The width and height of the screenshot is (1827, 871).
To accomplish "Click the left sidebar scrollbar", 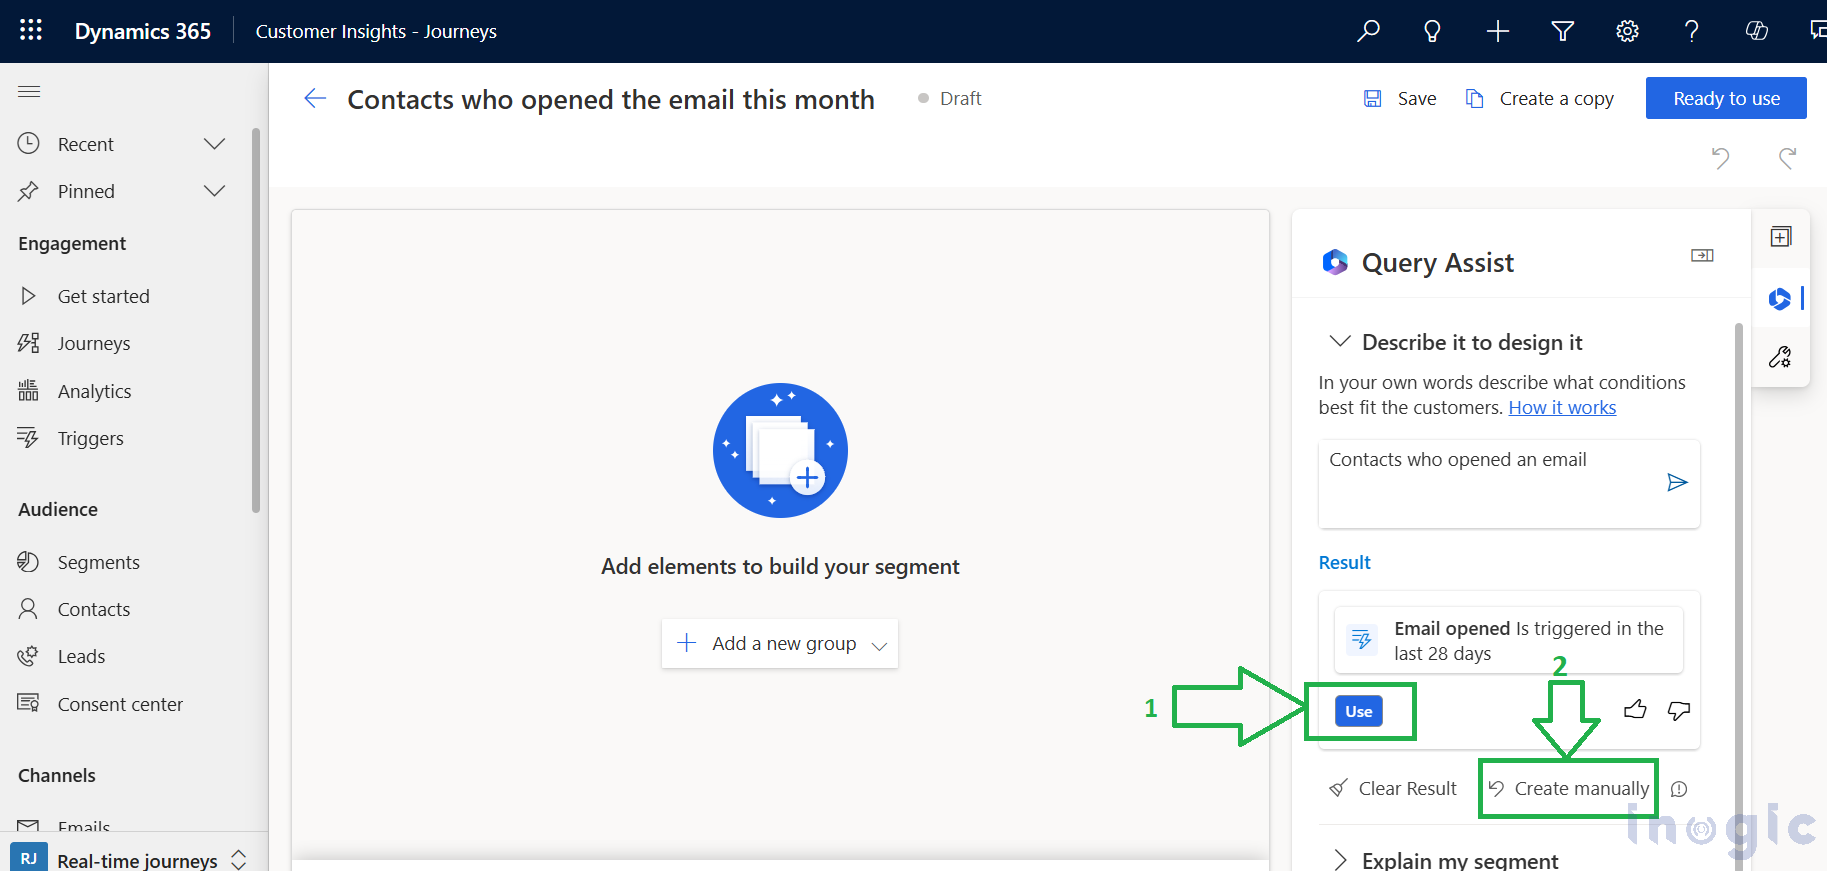I will (x=256, y=320).
